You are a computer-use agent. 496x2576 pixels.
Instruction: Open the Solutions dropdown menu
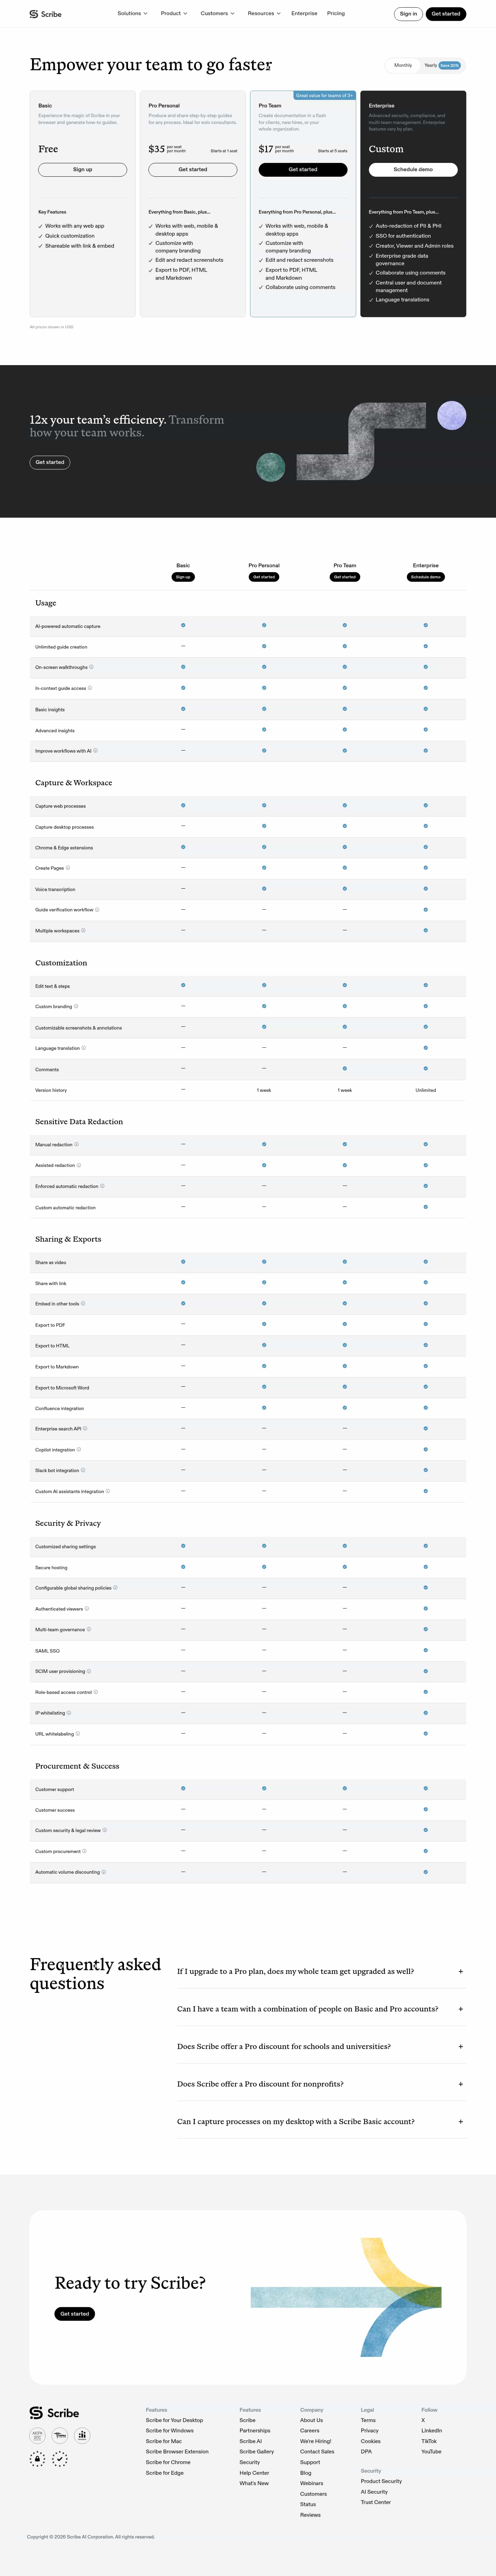(x=132, y=14)
